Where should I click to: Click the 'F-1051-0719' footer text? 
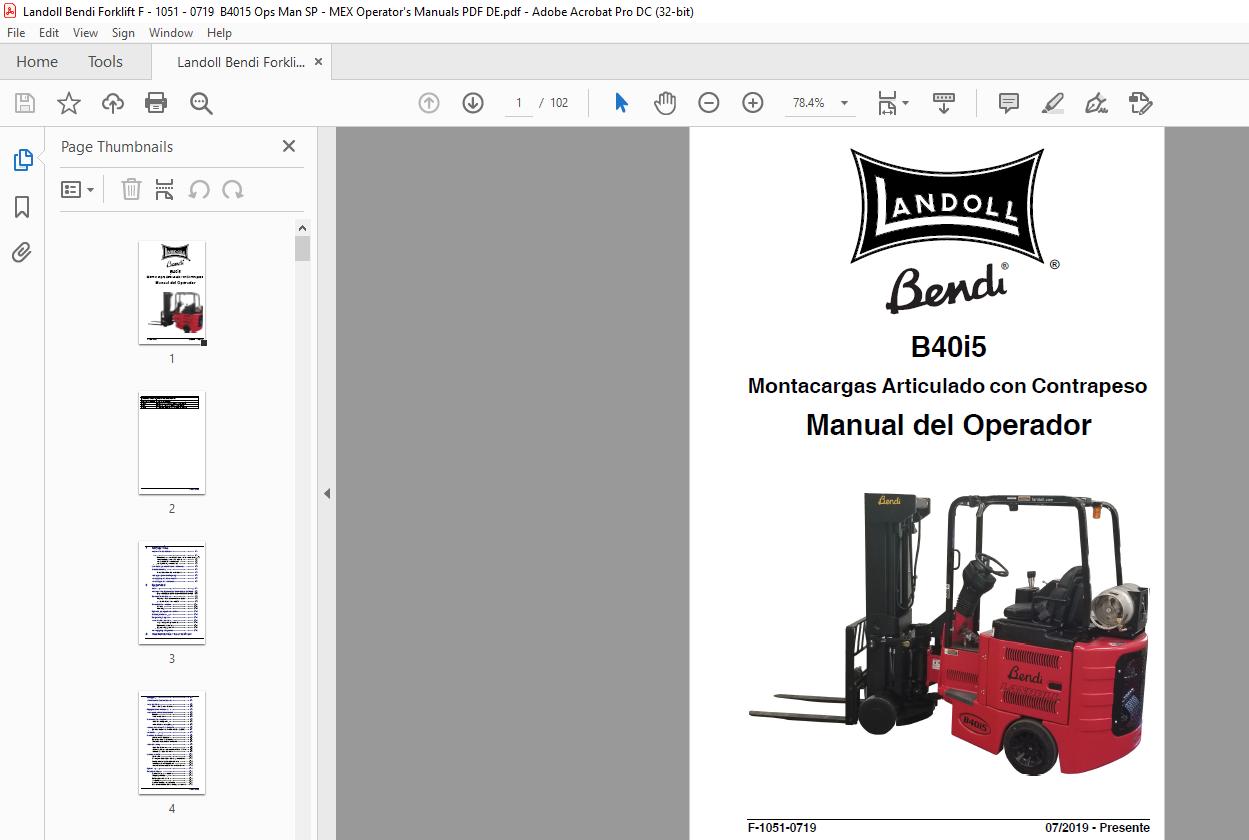[782, 828]
